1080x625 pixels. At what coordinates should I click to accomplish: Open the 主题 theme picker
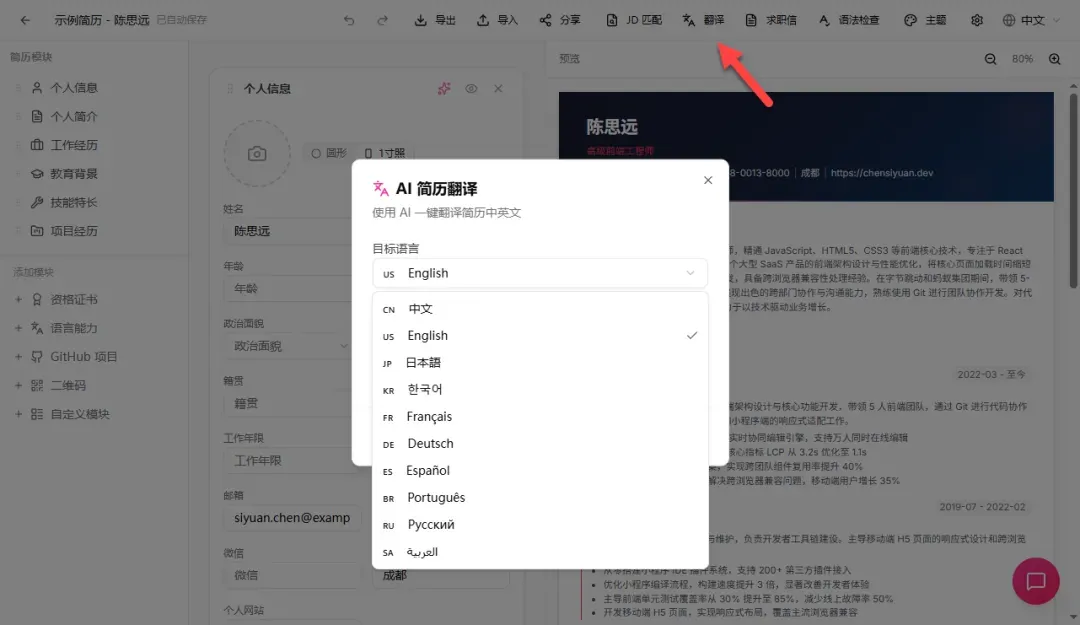point(925,20)
